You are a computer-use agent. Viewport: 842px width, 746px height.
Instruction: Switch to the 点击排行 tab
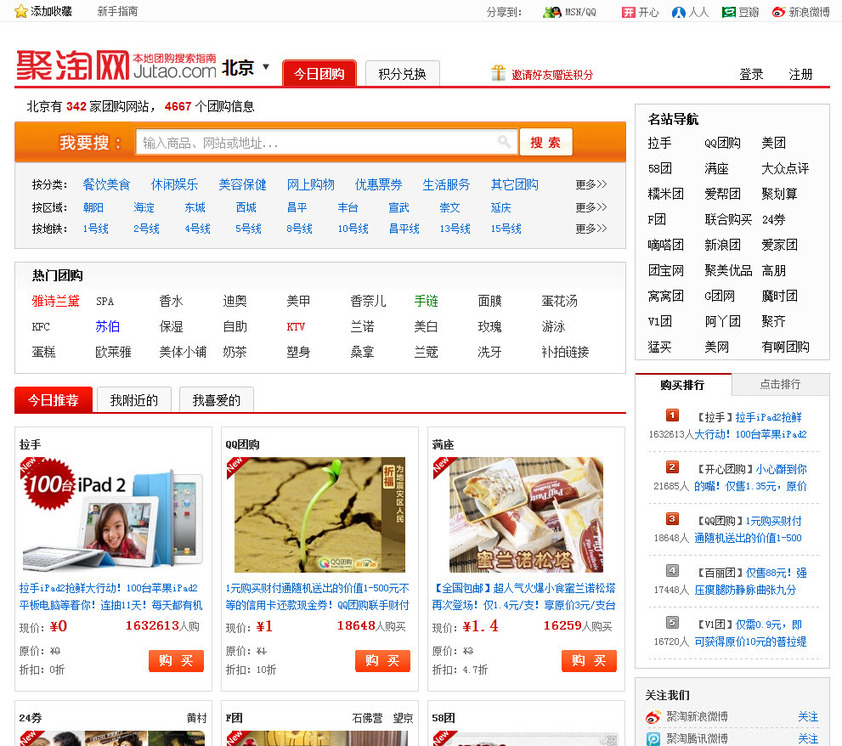tap(780, 384)
